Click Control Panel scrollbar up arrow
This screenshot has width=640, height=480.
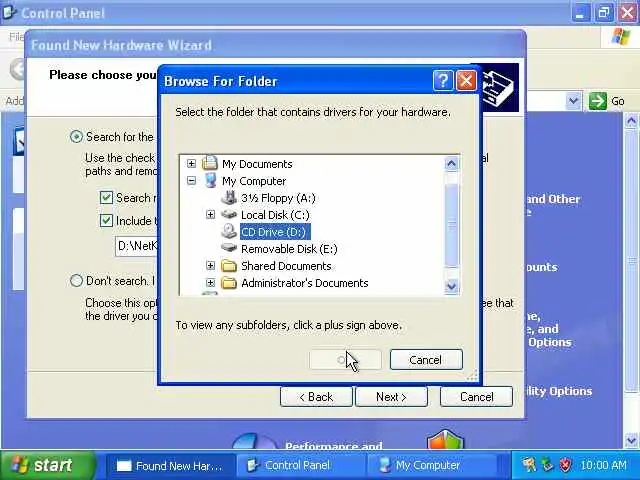coord(631,121)
